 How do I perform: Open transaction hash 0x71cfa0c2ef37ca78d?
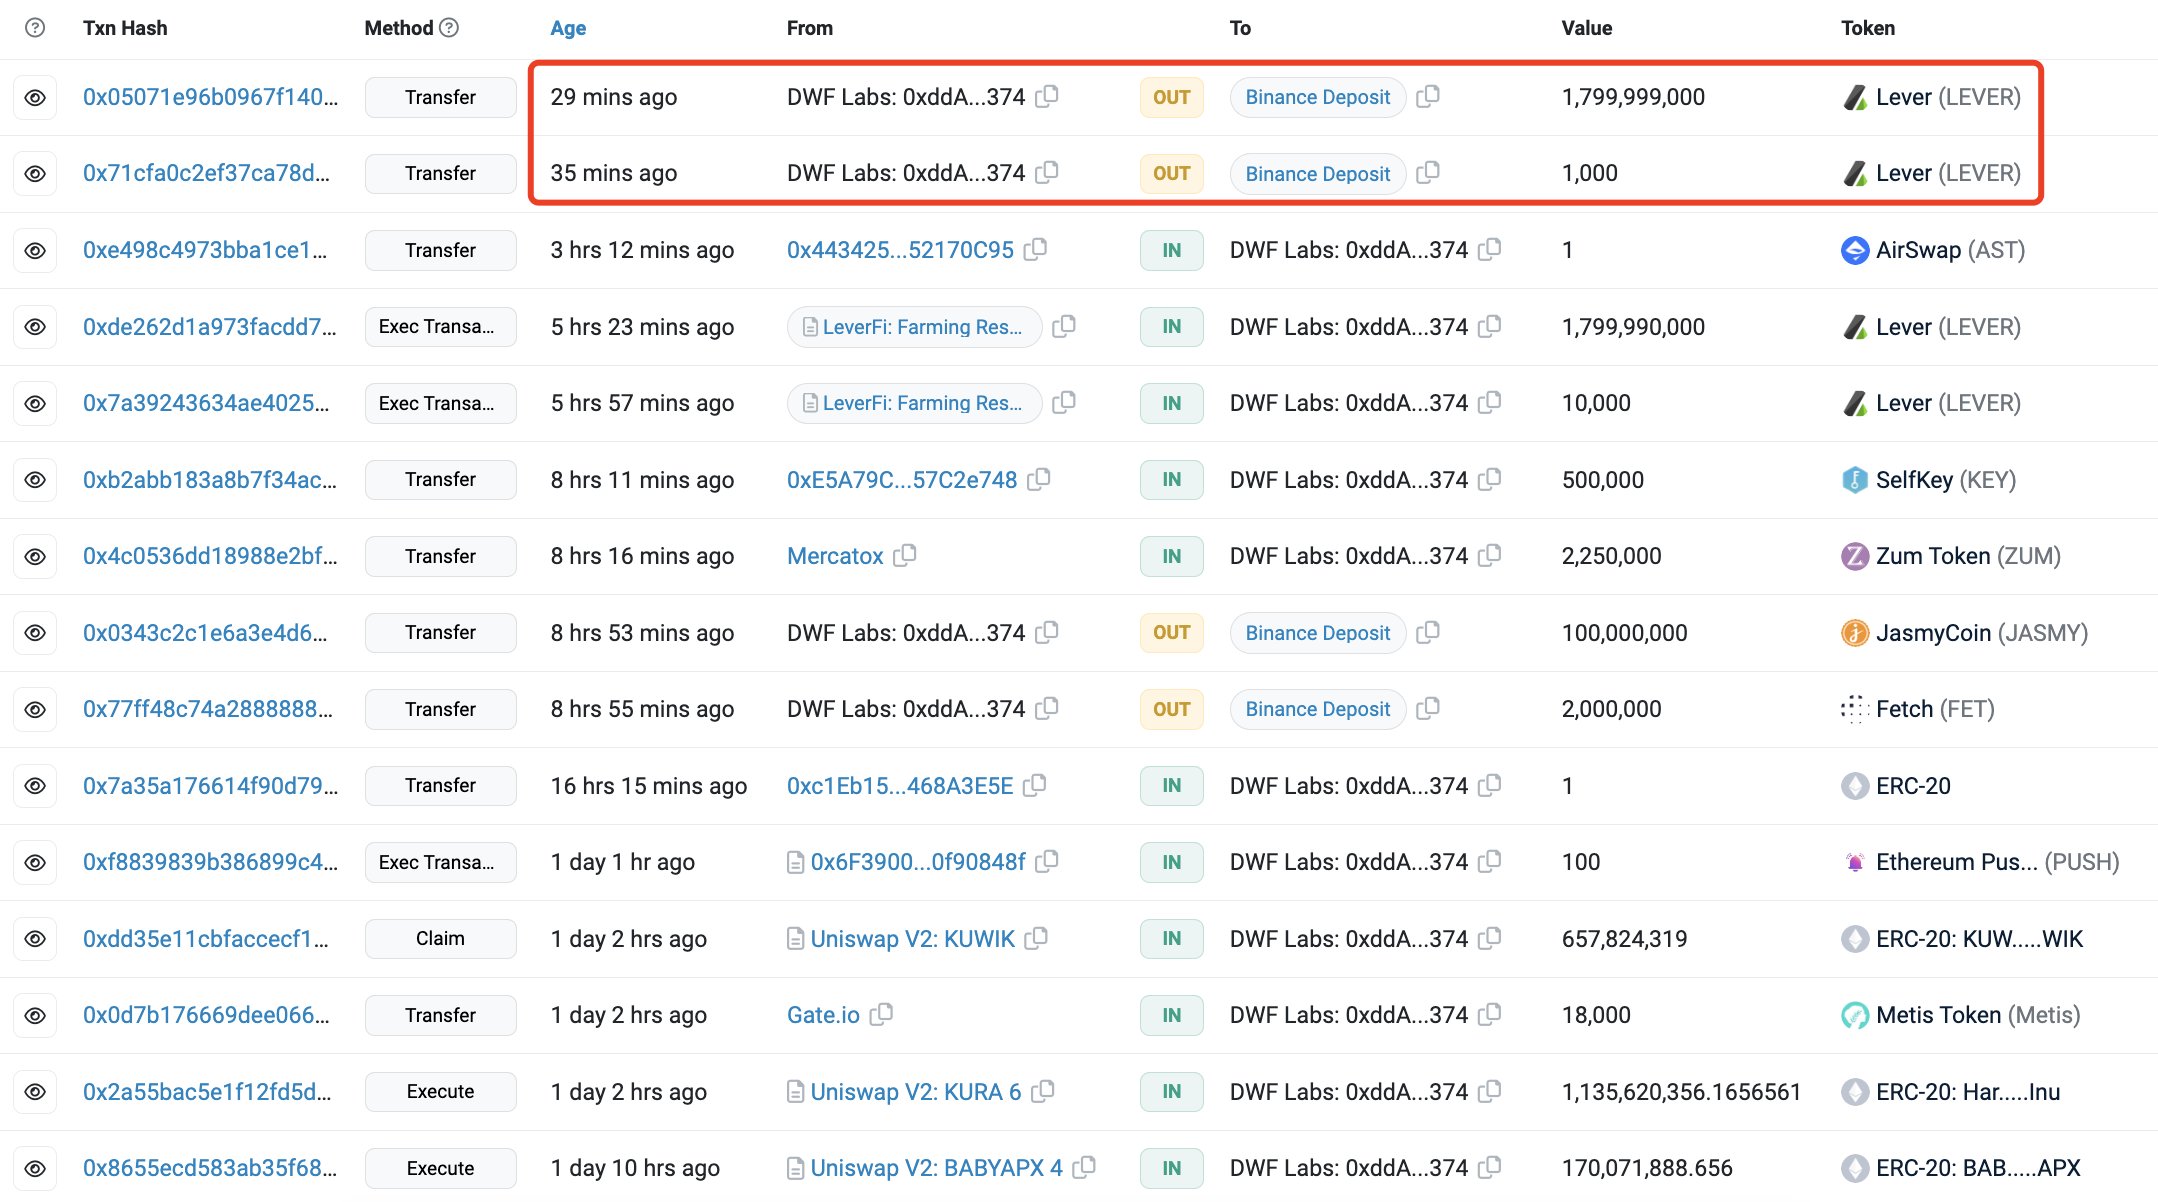(206, 173)
